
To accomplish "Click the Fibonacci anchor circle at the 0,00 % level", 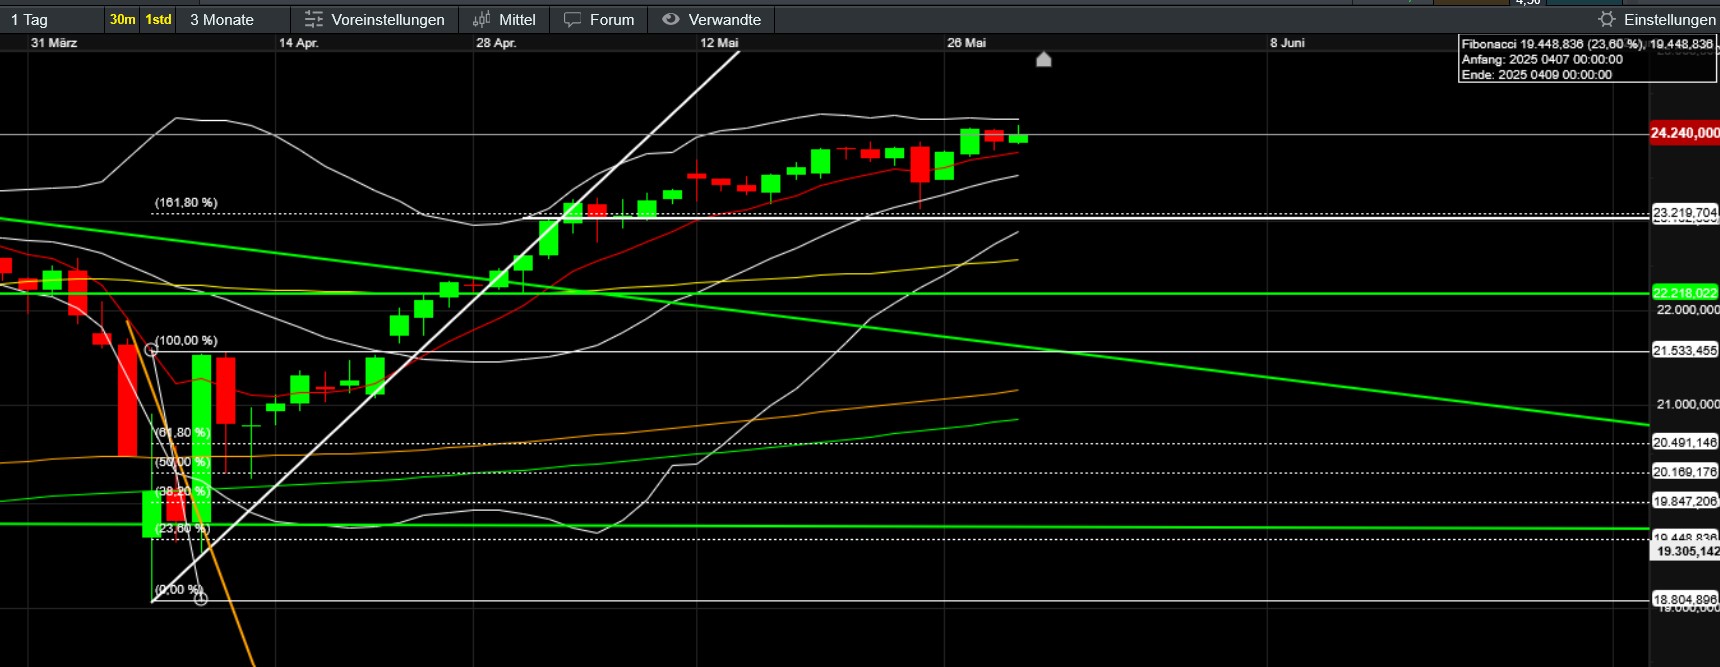I will 200,599.
